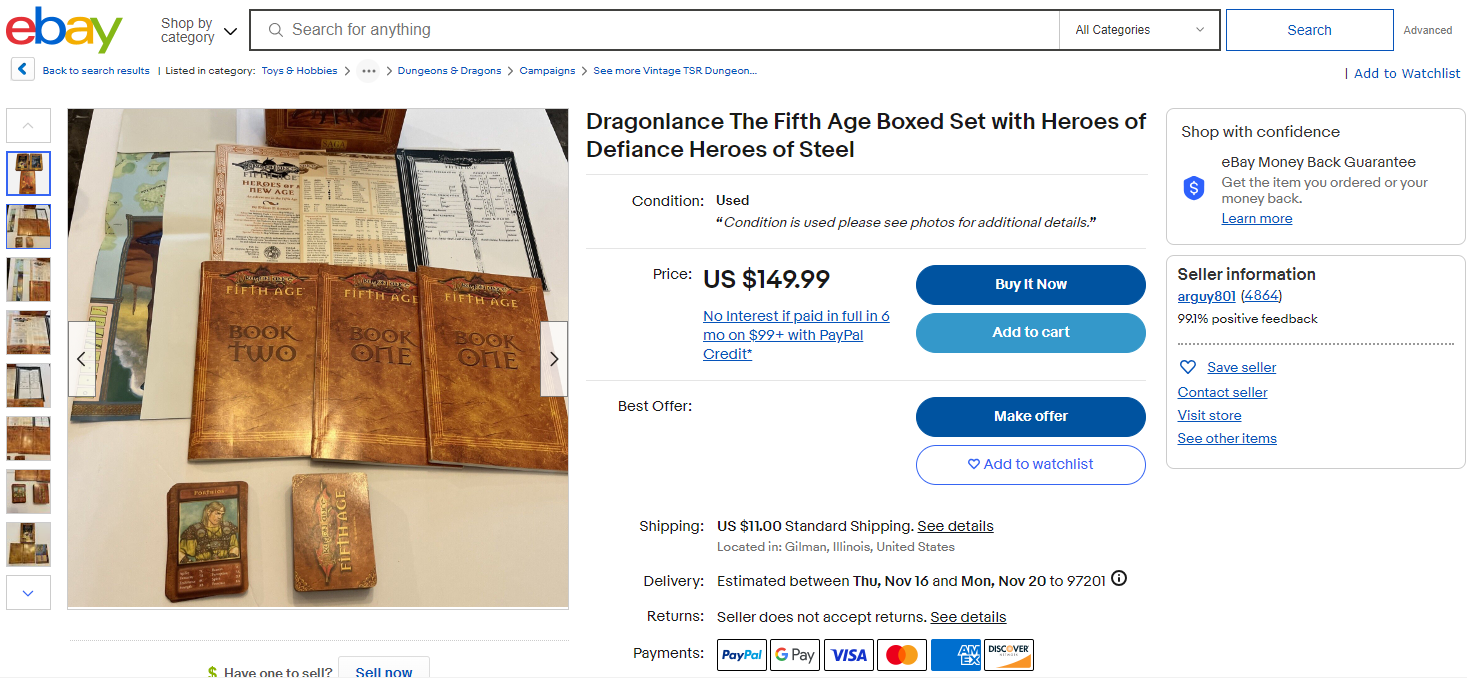
Task: Expand hidden breadcrumb categories ellipsis
Action: pos(369,71)
